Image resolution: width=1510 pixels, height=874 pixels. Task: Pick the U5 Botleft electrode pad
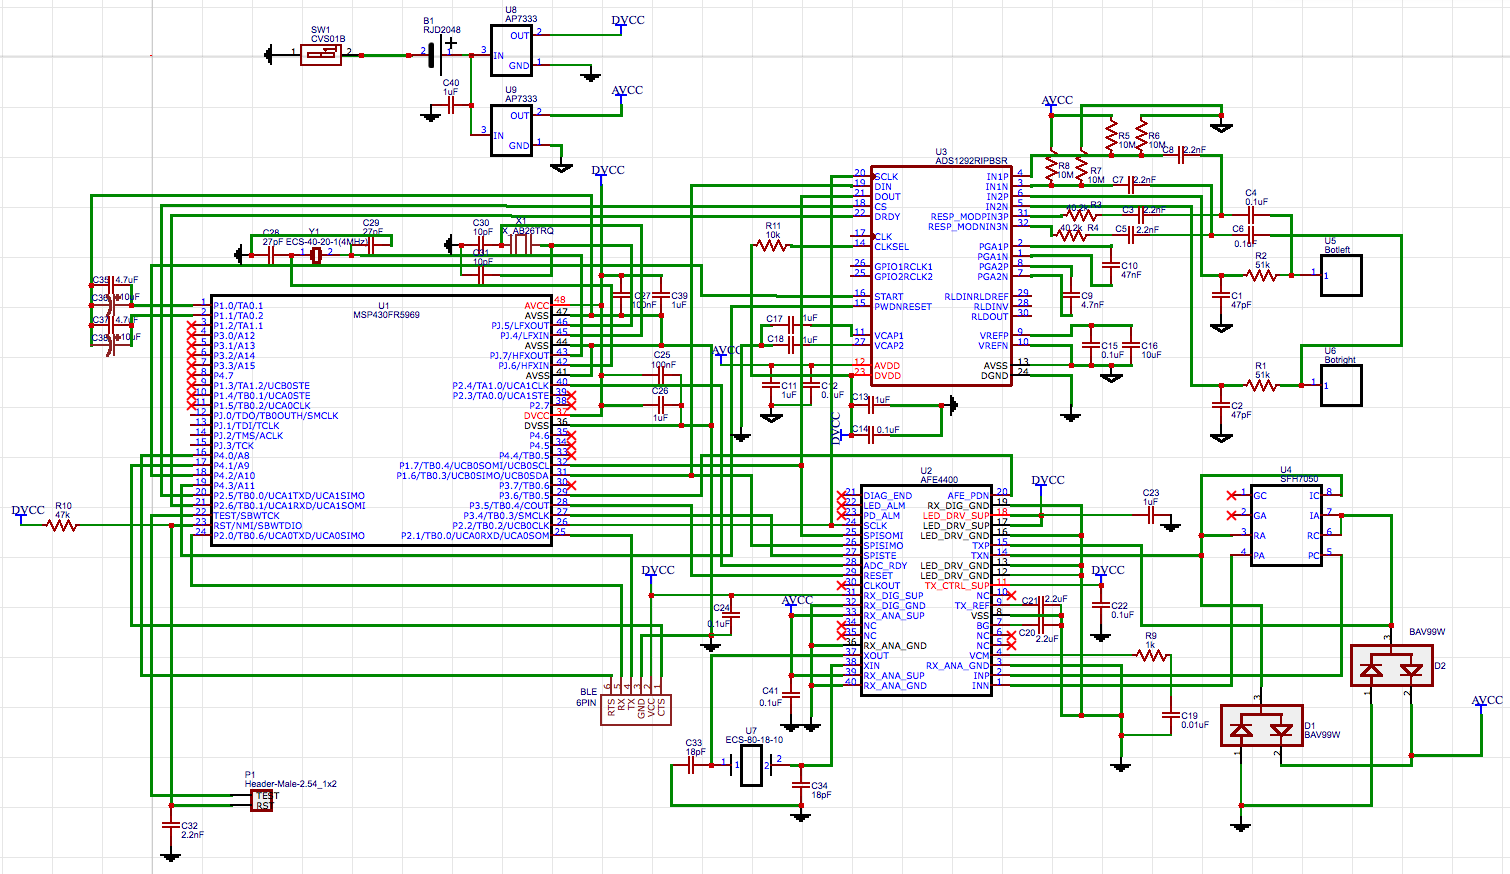point(1341,275)
